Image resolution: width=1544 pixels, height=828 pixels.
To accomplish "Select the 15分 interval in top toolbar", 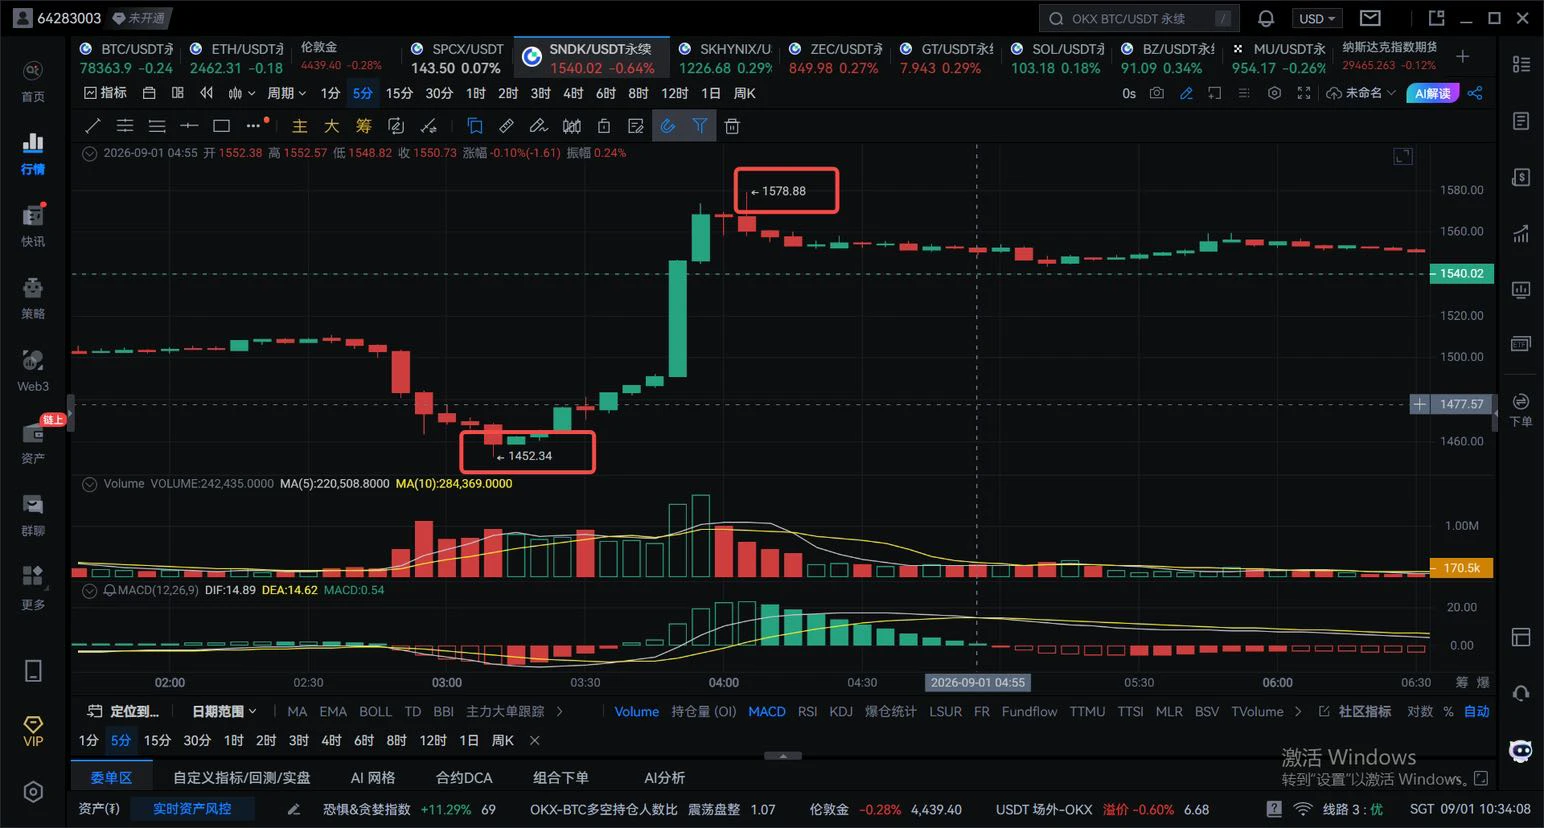I will tap(399, 93).
